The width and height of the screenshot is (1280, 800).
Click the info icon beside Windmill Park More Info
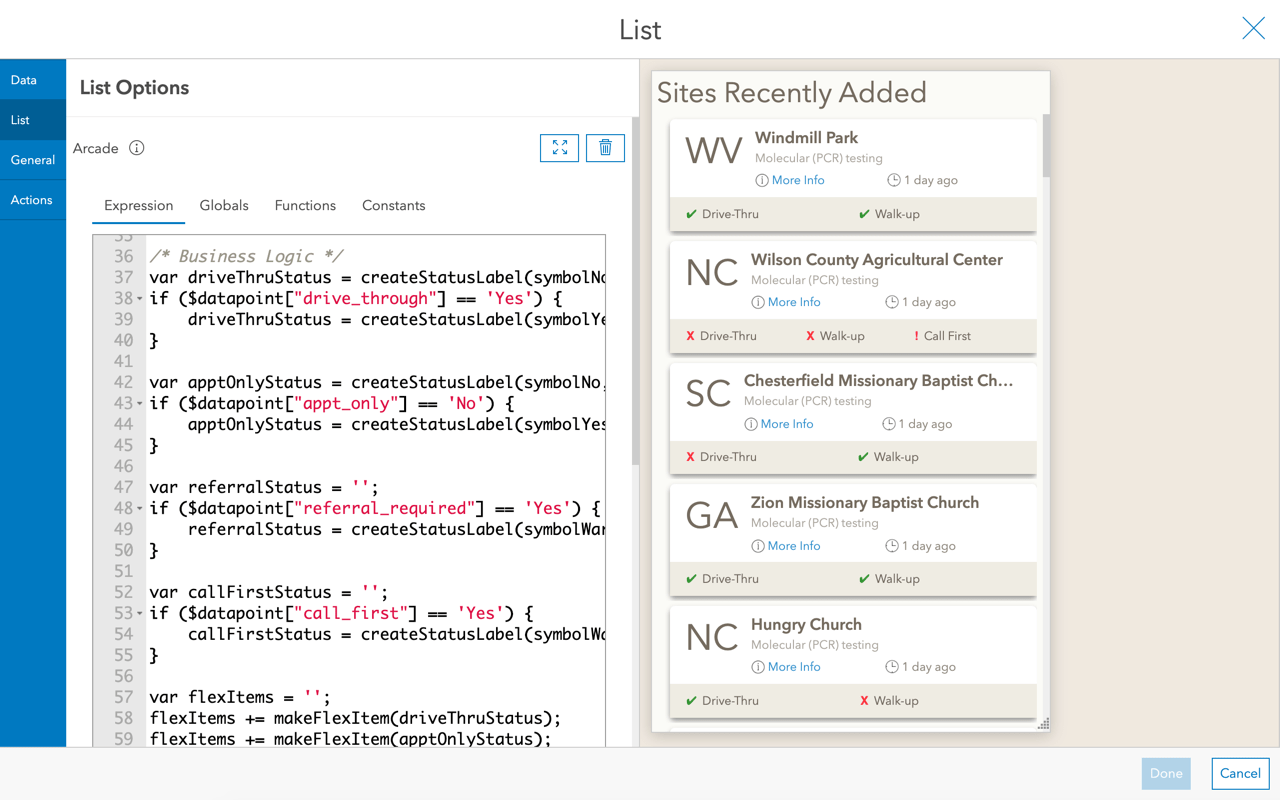(x=762, y=180)
